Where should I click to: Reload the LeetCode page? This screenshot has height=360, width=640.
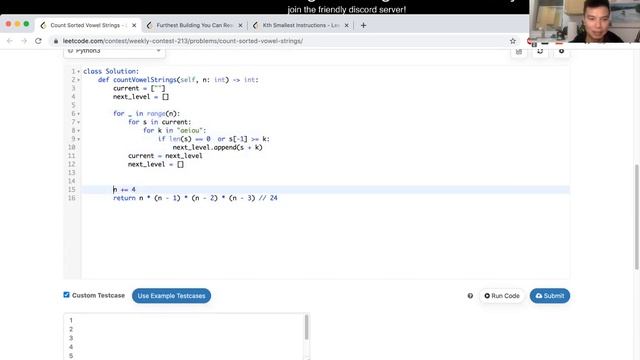[x=38, y=41]
